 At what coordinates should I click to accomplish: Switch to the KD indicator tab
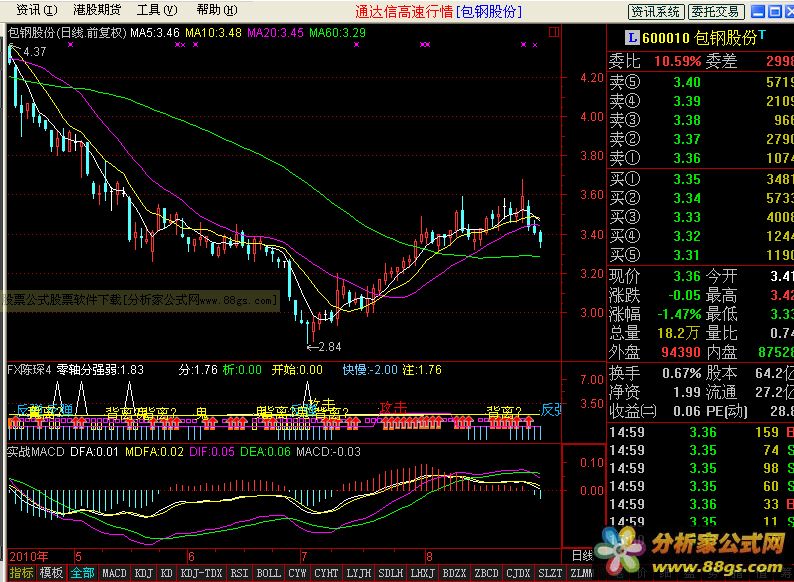(x=167, y=573)
